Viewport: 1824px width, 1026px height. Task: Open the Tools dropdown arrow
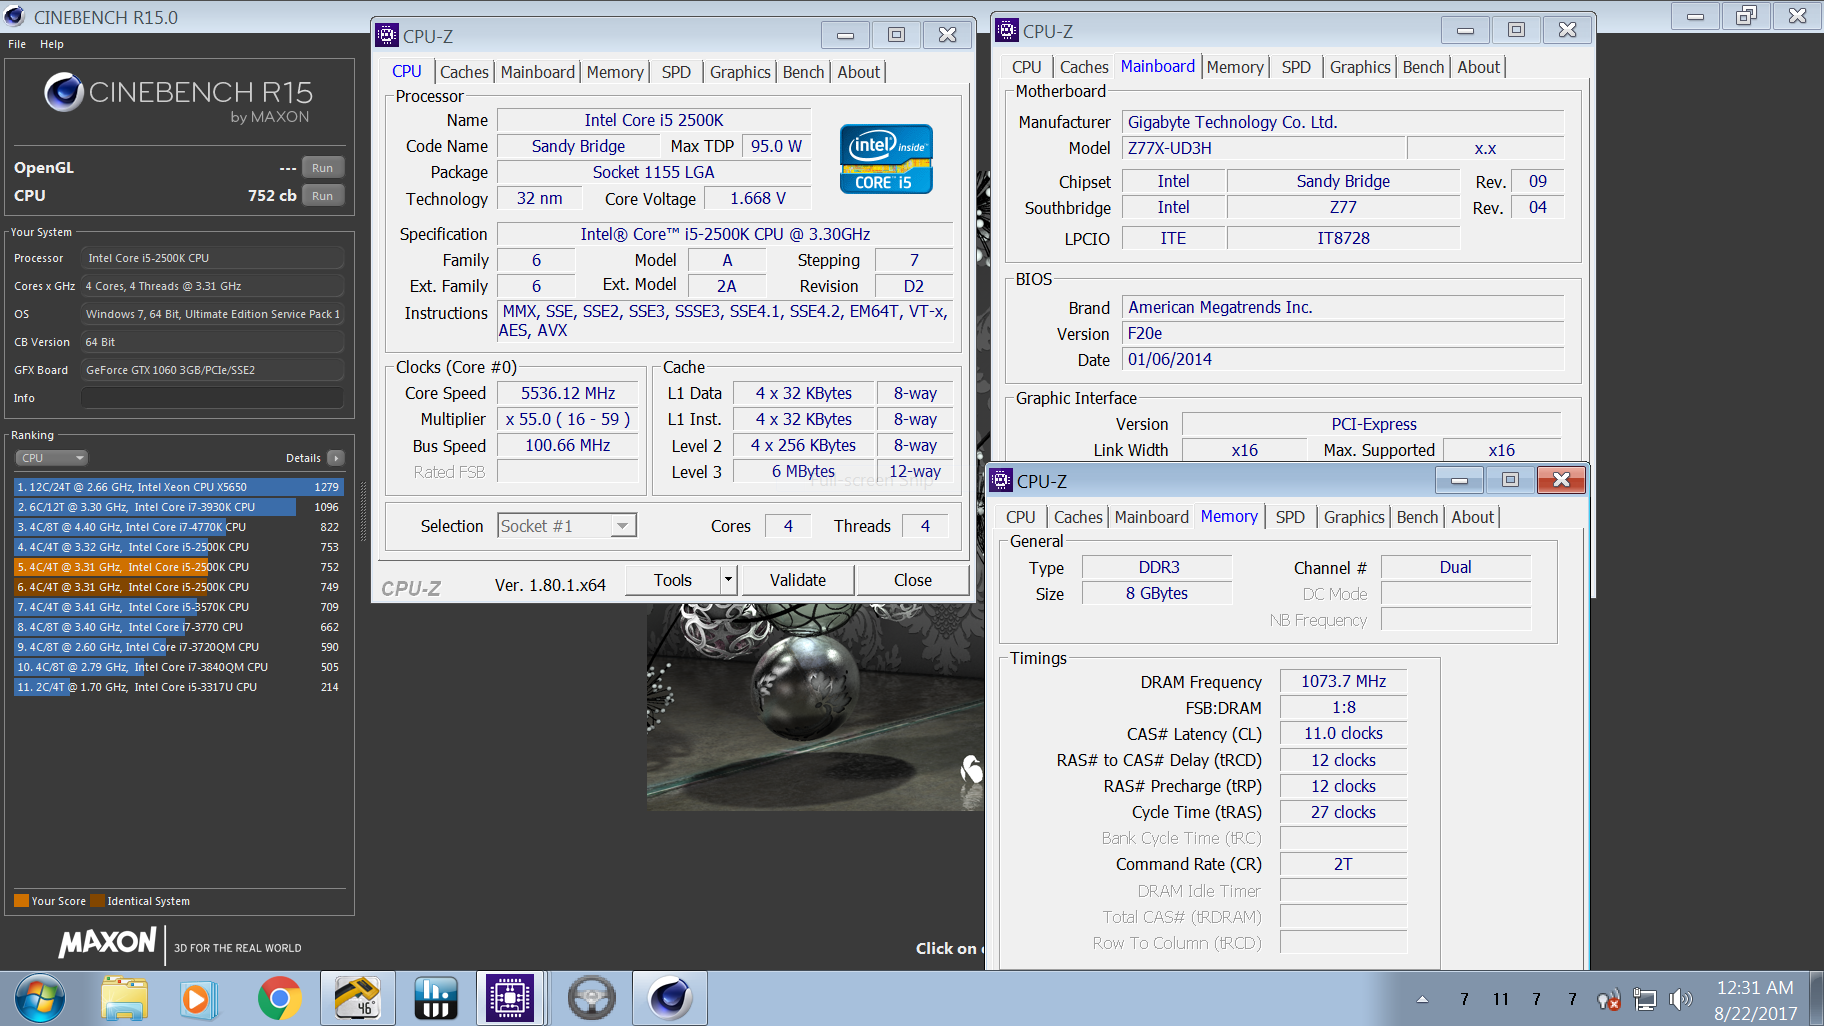click(728, 580)
